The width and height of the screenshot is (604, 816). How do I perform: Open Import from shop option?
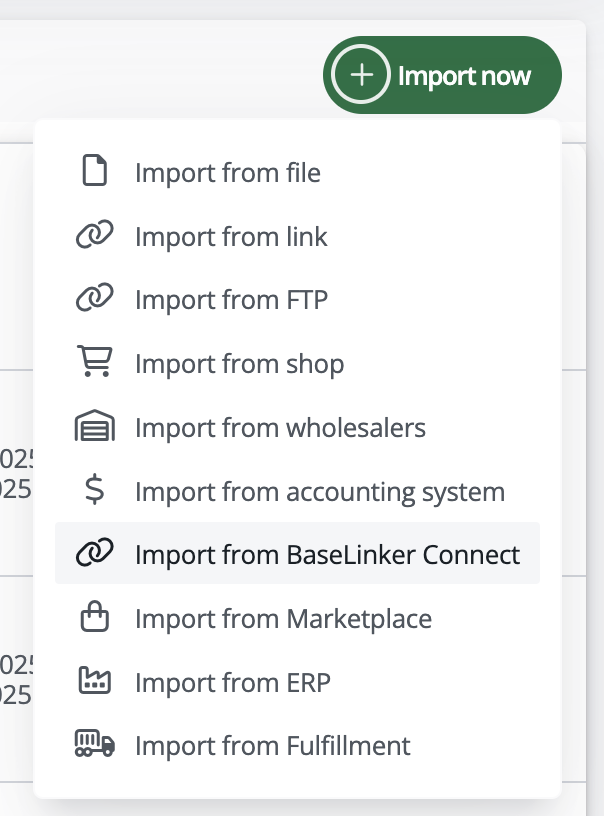(239, 364)
